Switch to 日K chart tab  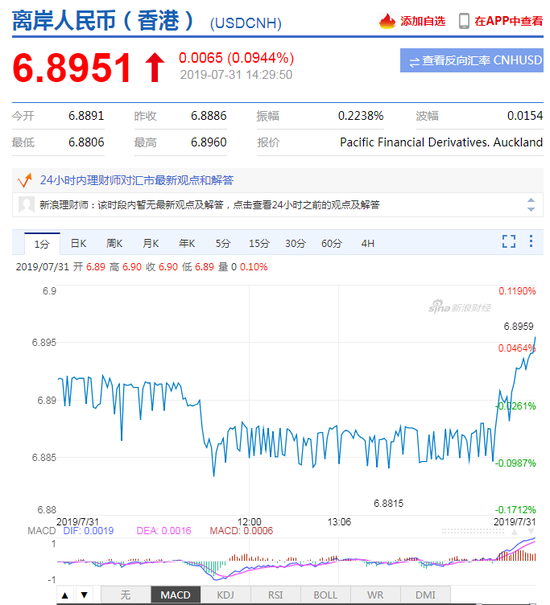click(78, 243)
